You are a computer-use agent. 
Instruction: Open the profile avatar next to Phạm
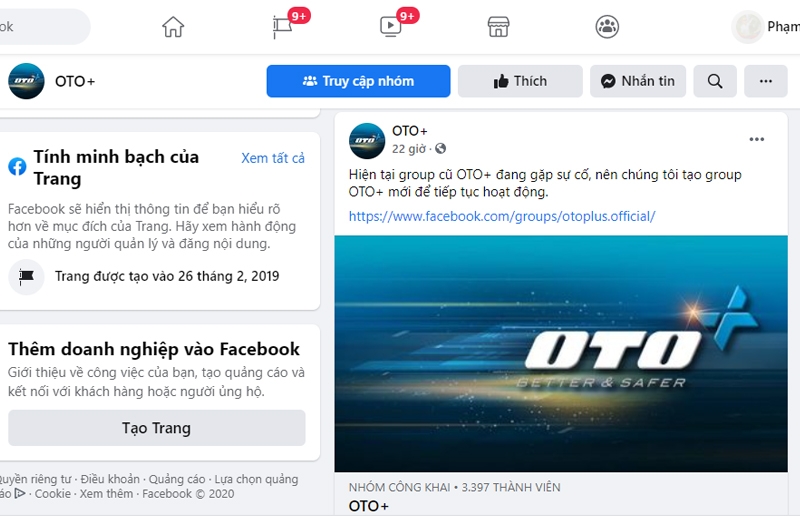tap(747, 27)
